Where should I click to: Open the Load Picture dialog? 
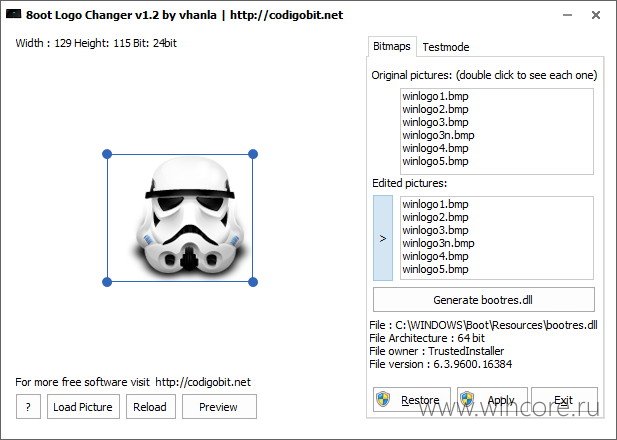coord(83,407)
